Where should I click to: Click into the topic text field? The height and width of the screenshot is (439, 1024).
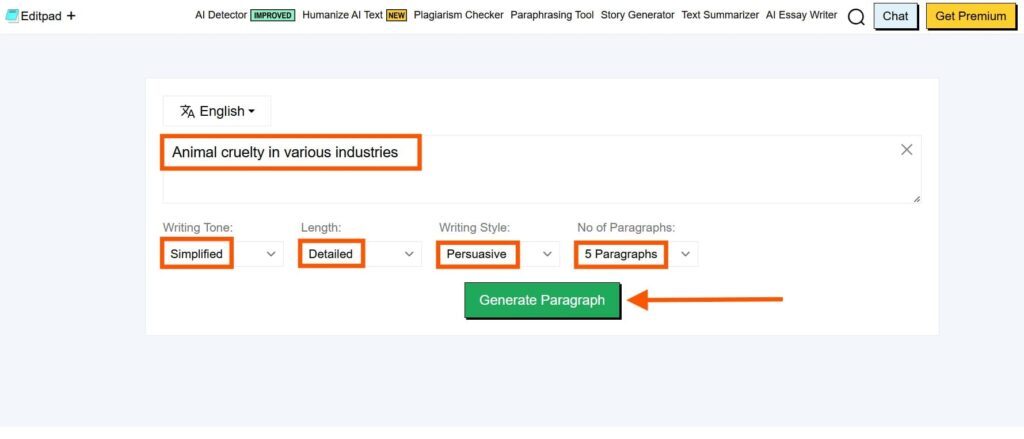(x=542, y=169)
